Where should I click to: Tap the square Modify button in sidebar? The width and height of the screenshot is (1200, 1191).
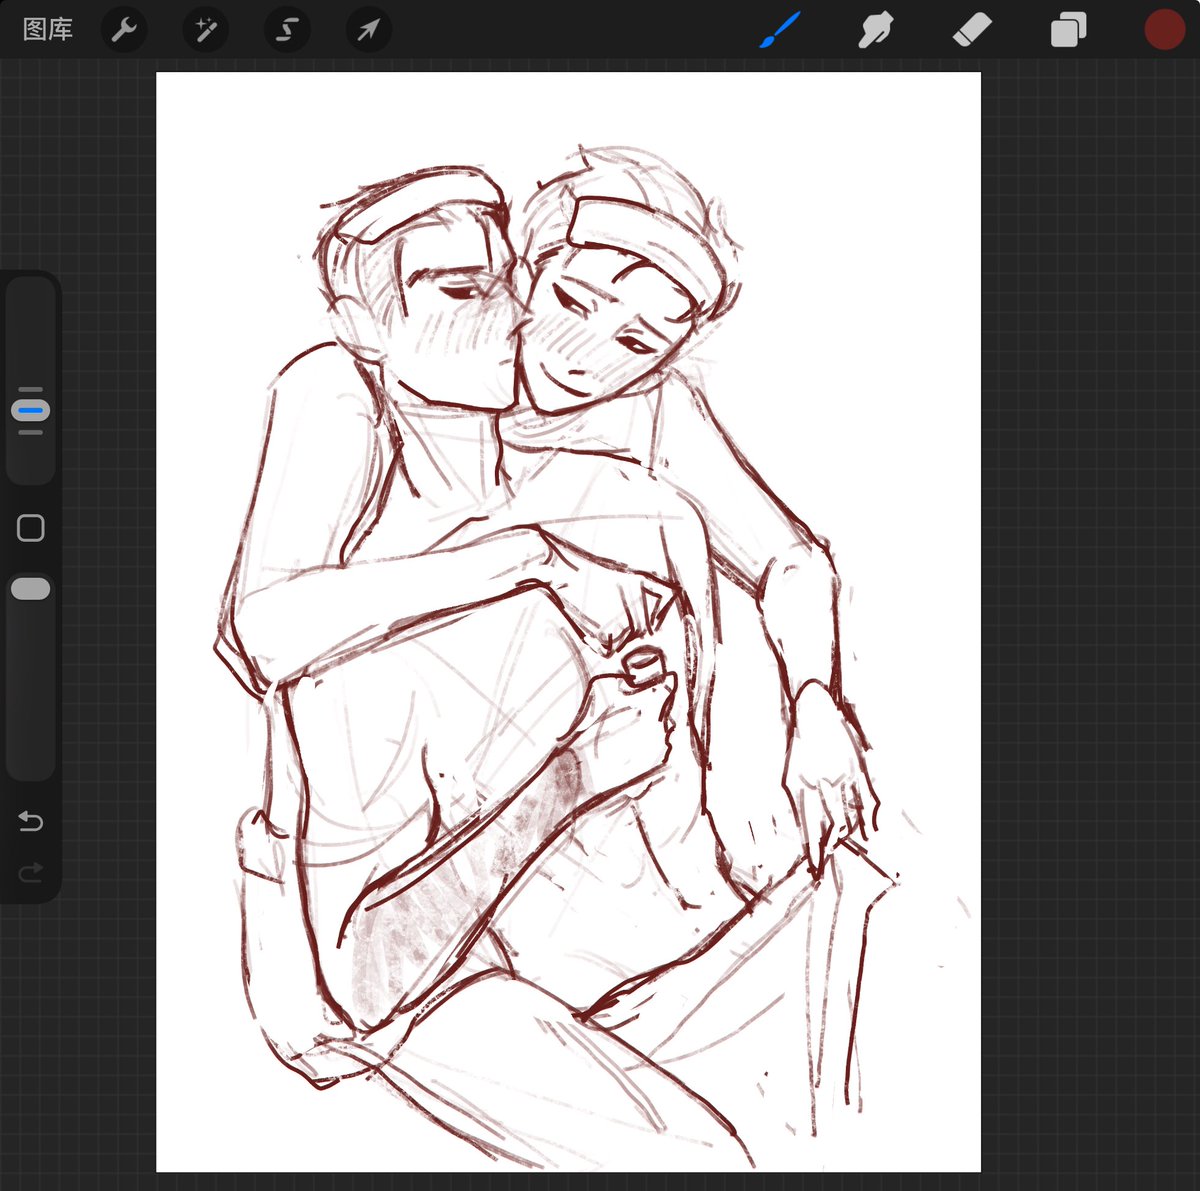(x=31, y=528)
